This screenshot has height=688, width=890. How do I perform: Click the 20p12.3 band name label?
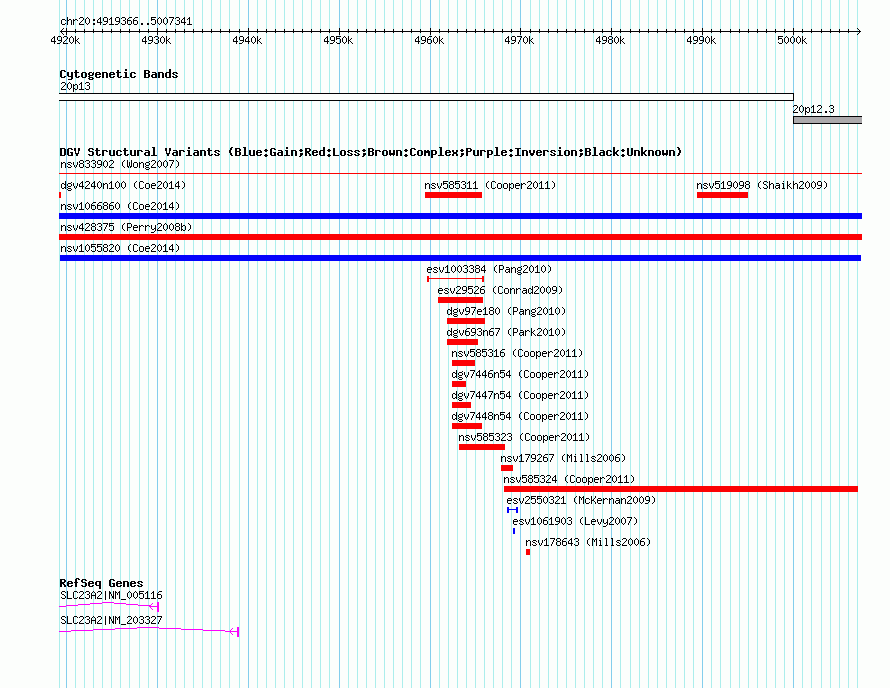point(813,110)
